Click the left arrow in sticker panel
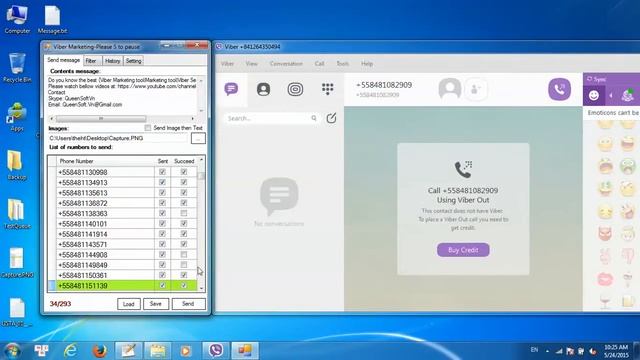This screenshot has height=360, width=640. 611,96
